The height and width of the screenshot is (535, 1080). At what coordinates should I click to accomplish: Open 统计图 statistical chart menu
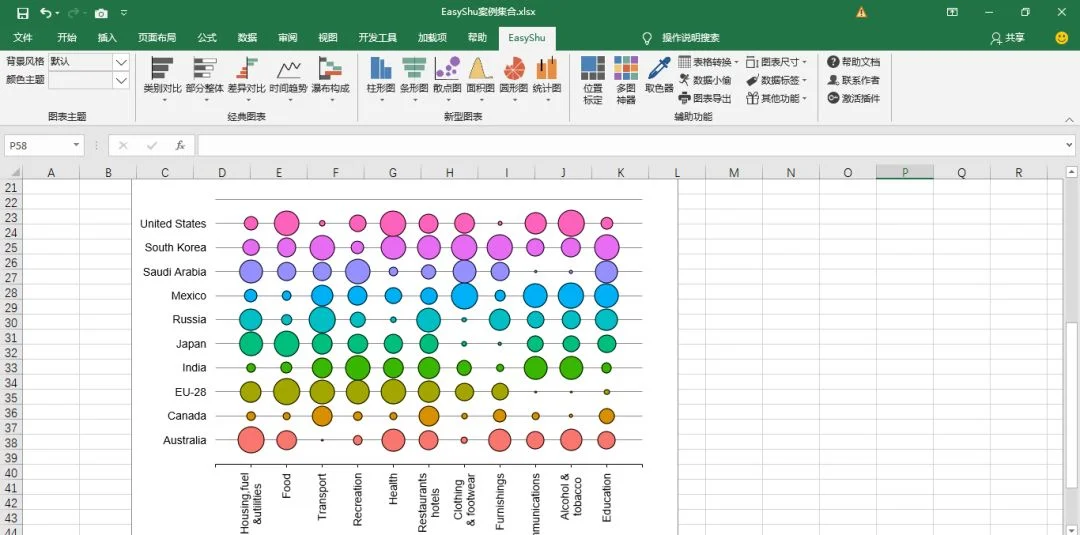tap(546, 80)
